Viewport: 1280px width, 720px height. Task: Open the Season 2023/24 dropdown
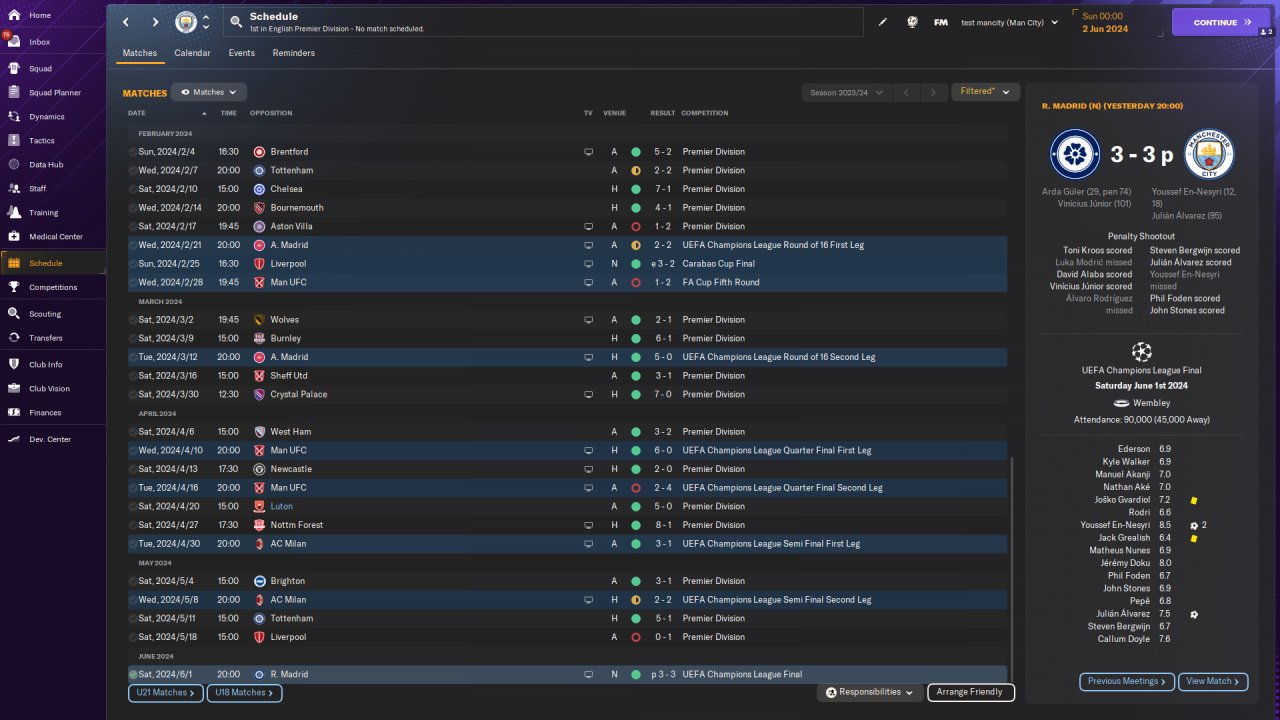click(846, 93)
